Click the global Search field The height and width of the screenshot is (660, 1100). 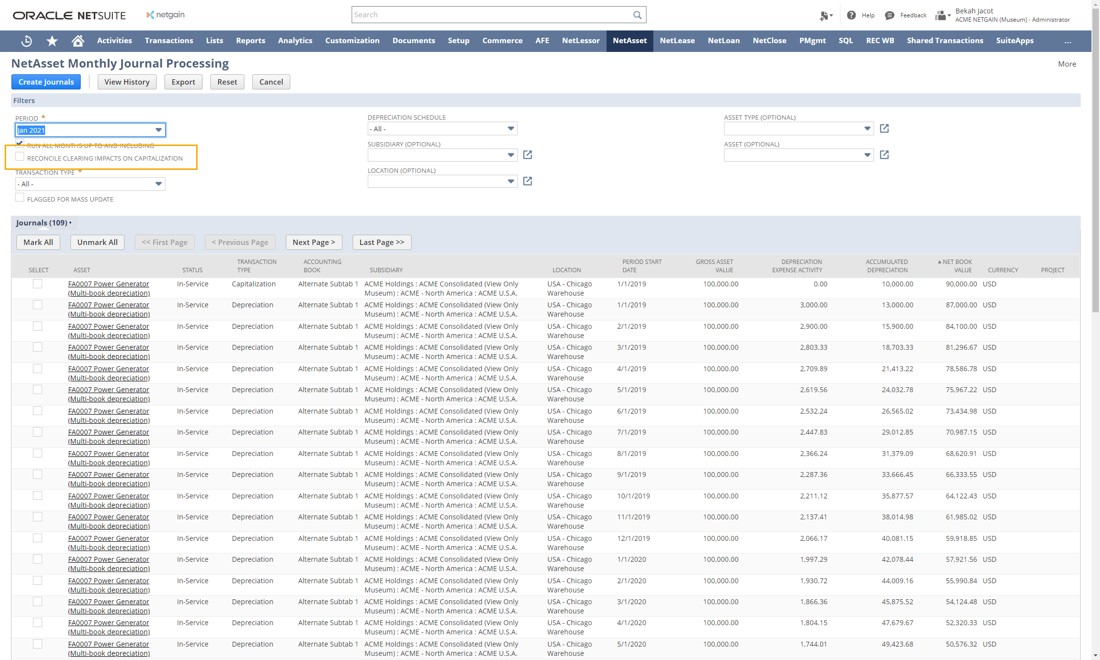(x=491, y=15)
